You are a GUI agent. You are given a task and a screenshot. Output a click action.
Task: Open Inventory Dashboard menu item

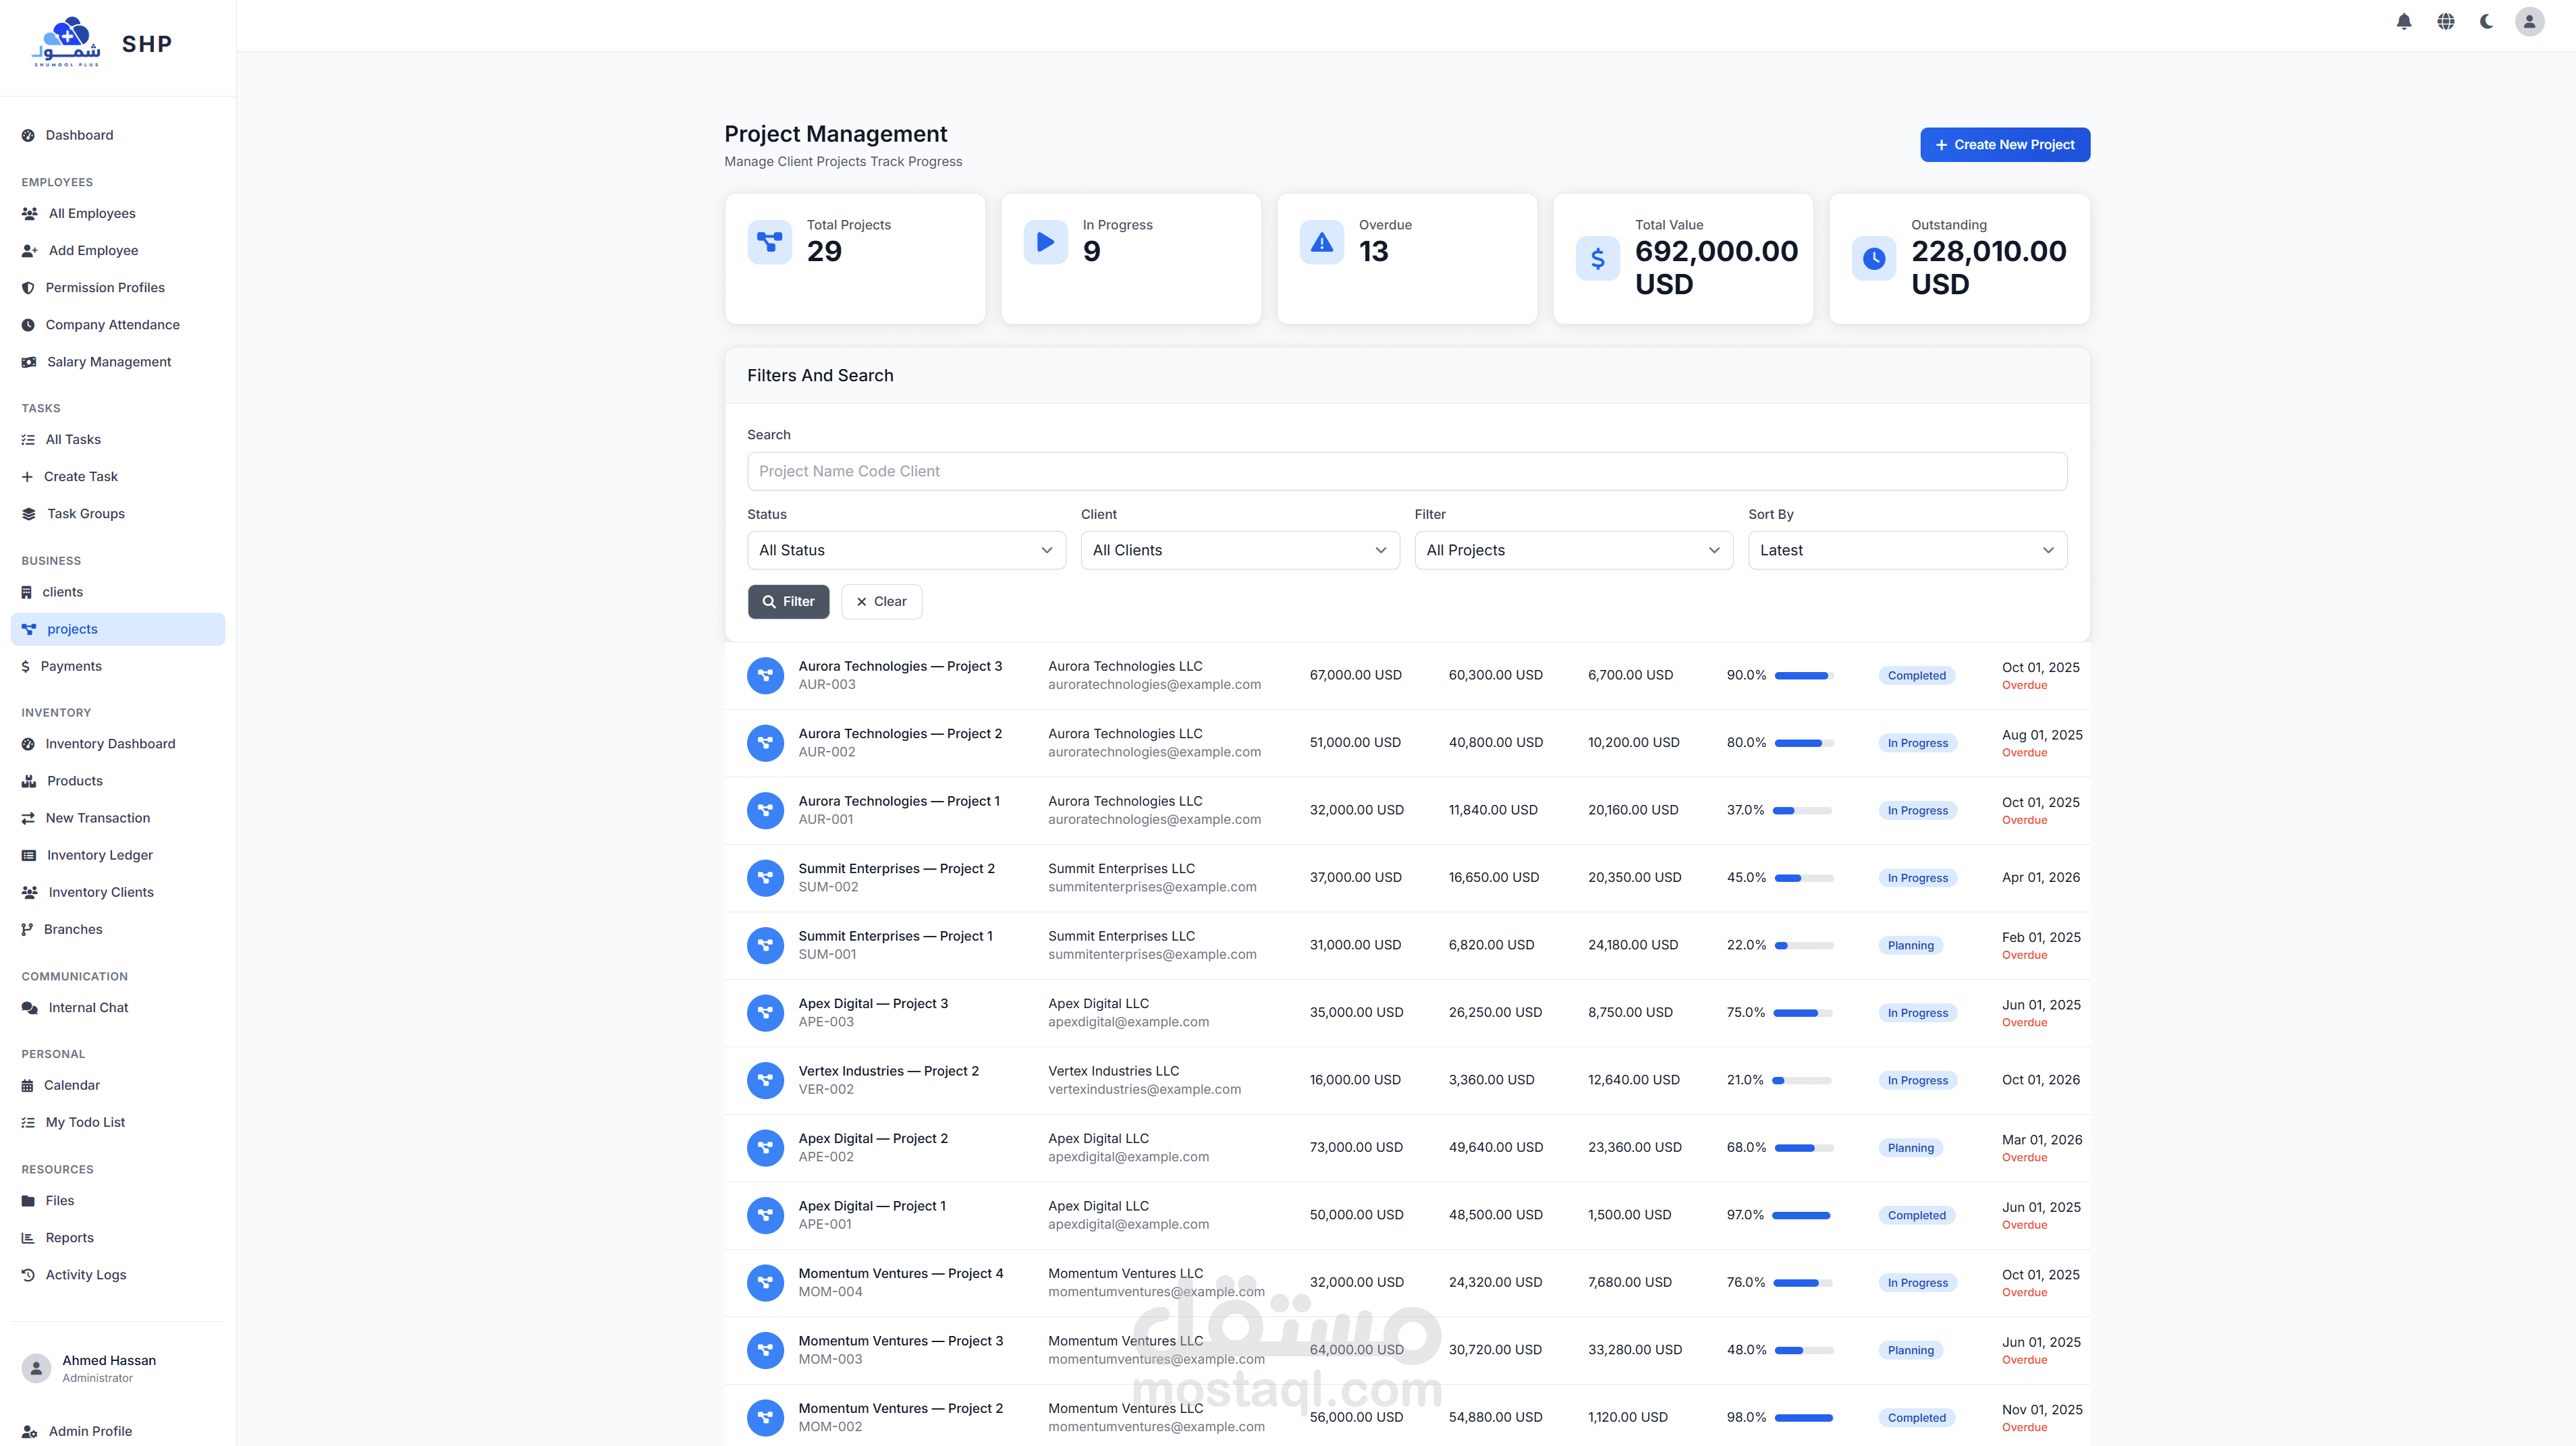pos(110,743)
